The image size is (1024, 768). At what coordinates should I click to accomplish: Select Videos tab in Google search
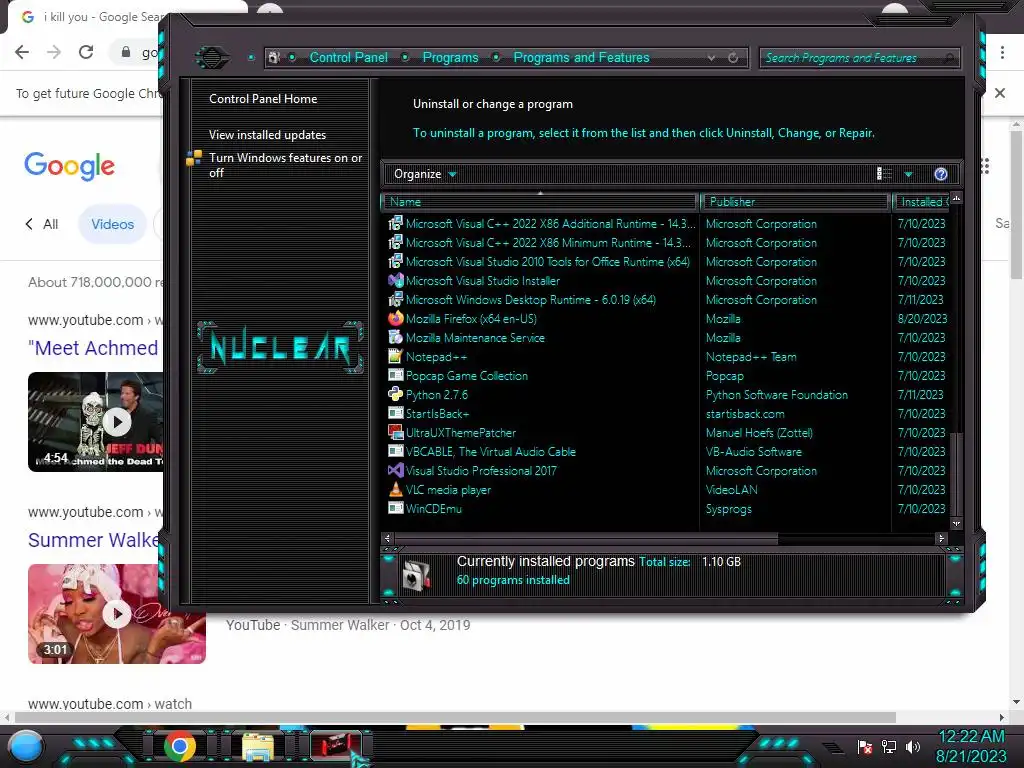coord(112,224)
